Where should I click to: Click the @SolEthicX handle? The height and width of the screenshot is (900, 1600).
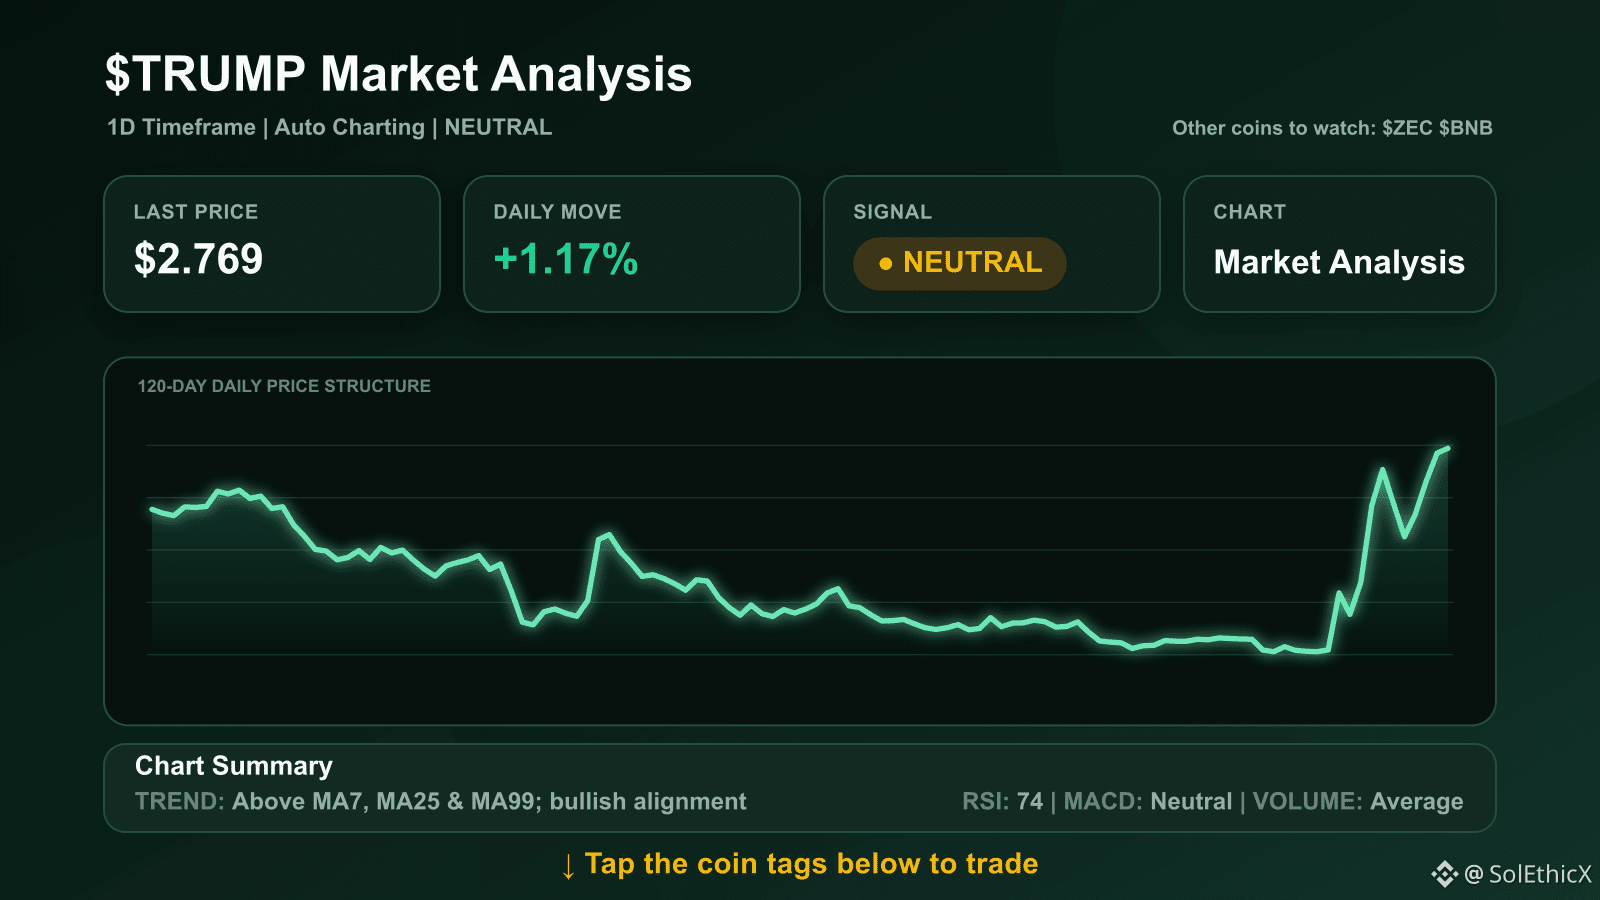tap(1527, 874)
